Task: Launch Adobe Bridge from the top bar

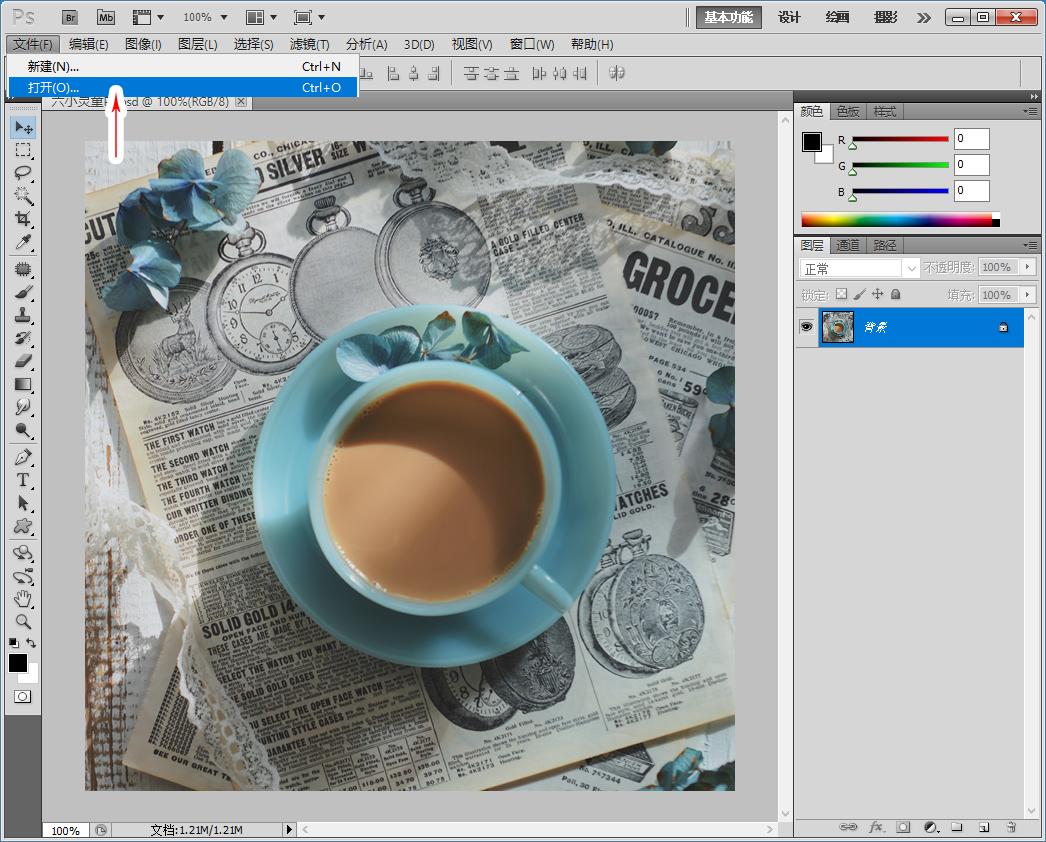Action: [69, 17]
